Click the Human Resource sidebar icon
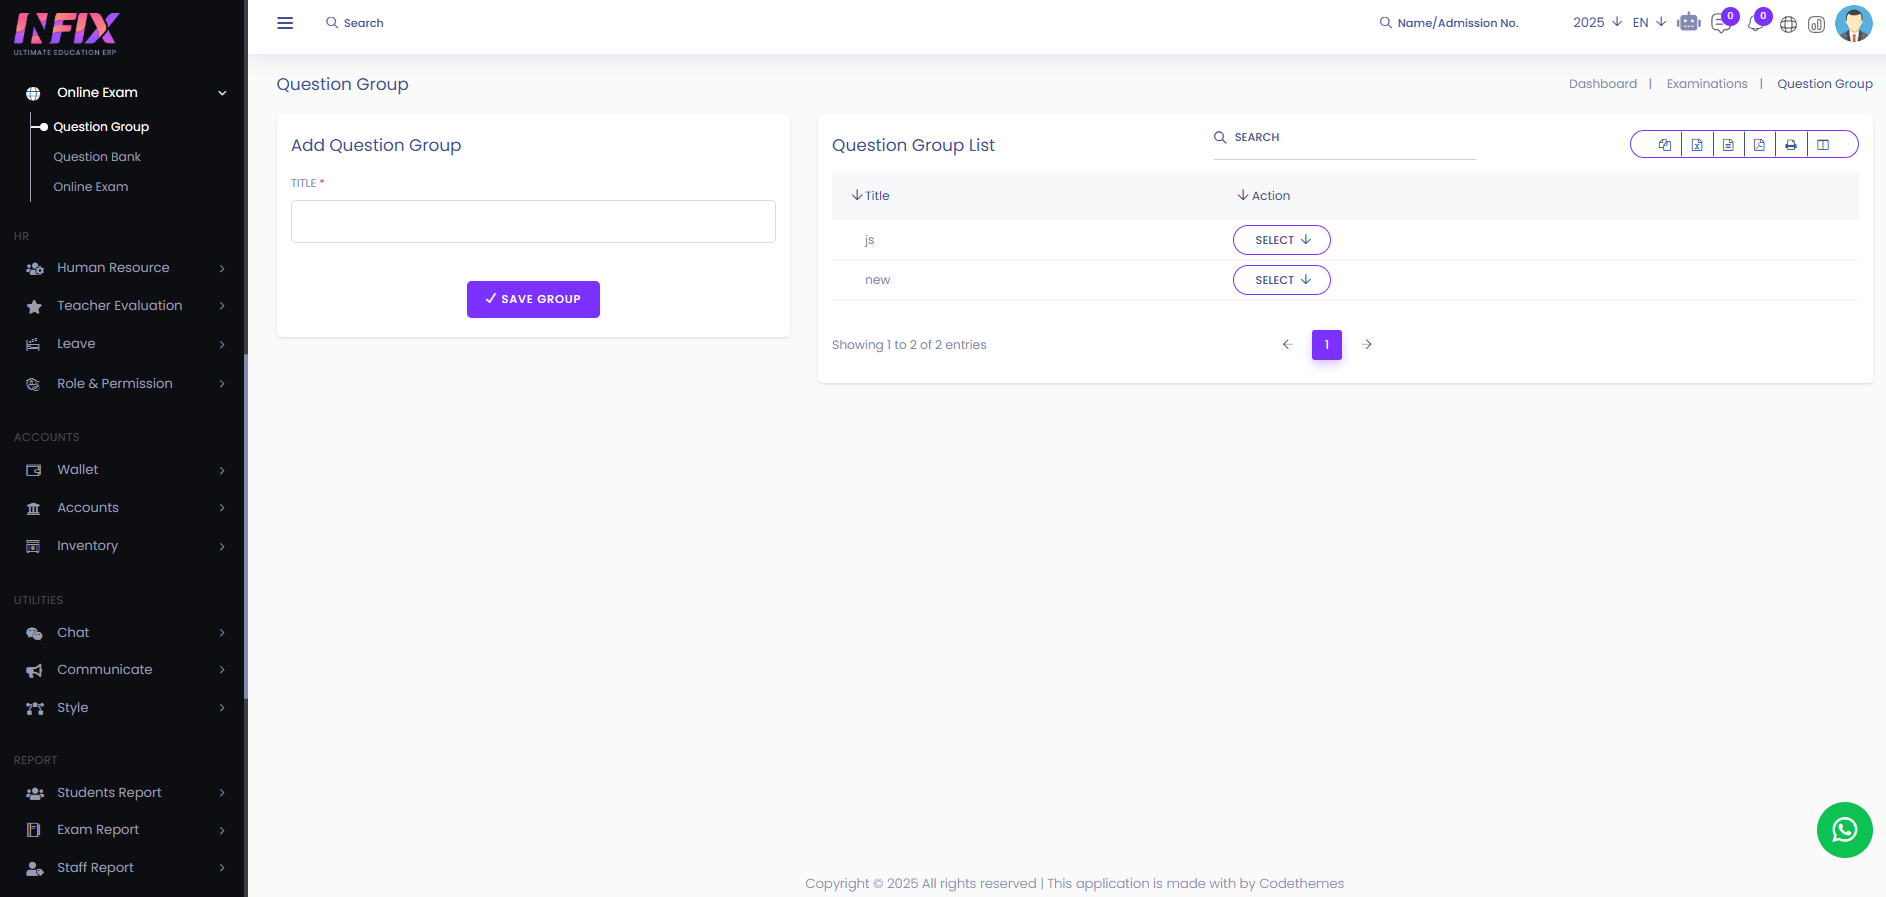Screen dimensions: 1886x897 tap(34, 268)
